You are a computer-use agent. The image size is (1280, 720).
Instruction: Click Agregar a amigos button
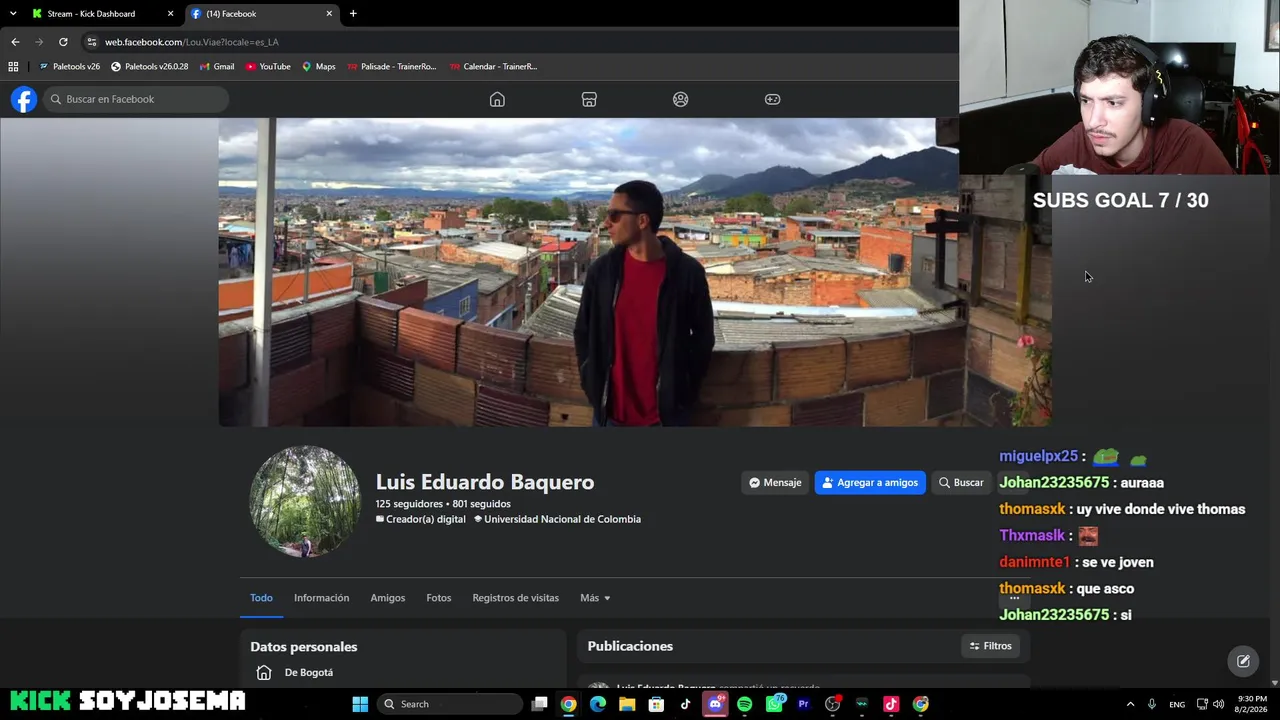pyautogui.click(x=870, y=483)
